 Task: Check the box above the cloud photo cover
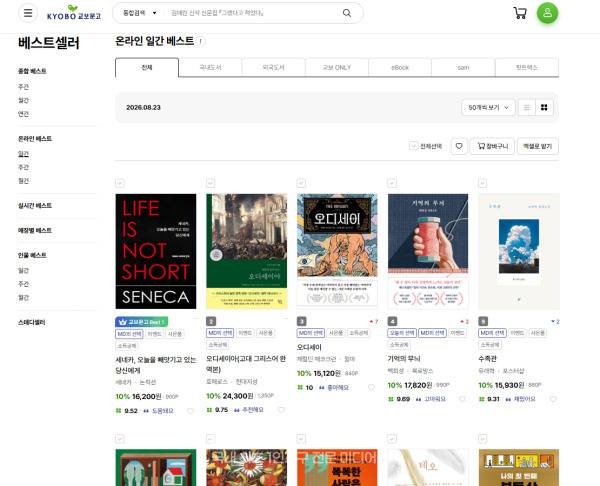(x=483, y=183)
